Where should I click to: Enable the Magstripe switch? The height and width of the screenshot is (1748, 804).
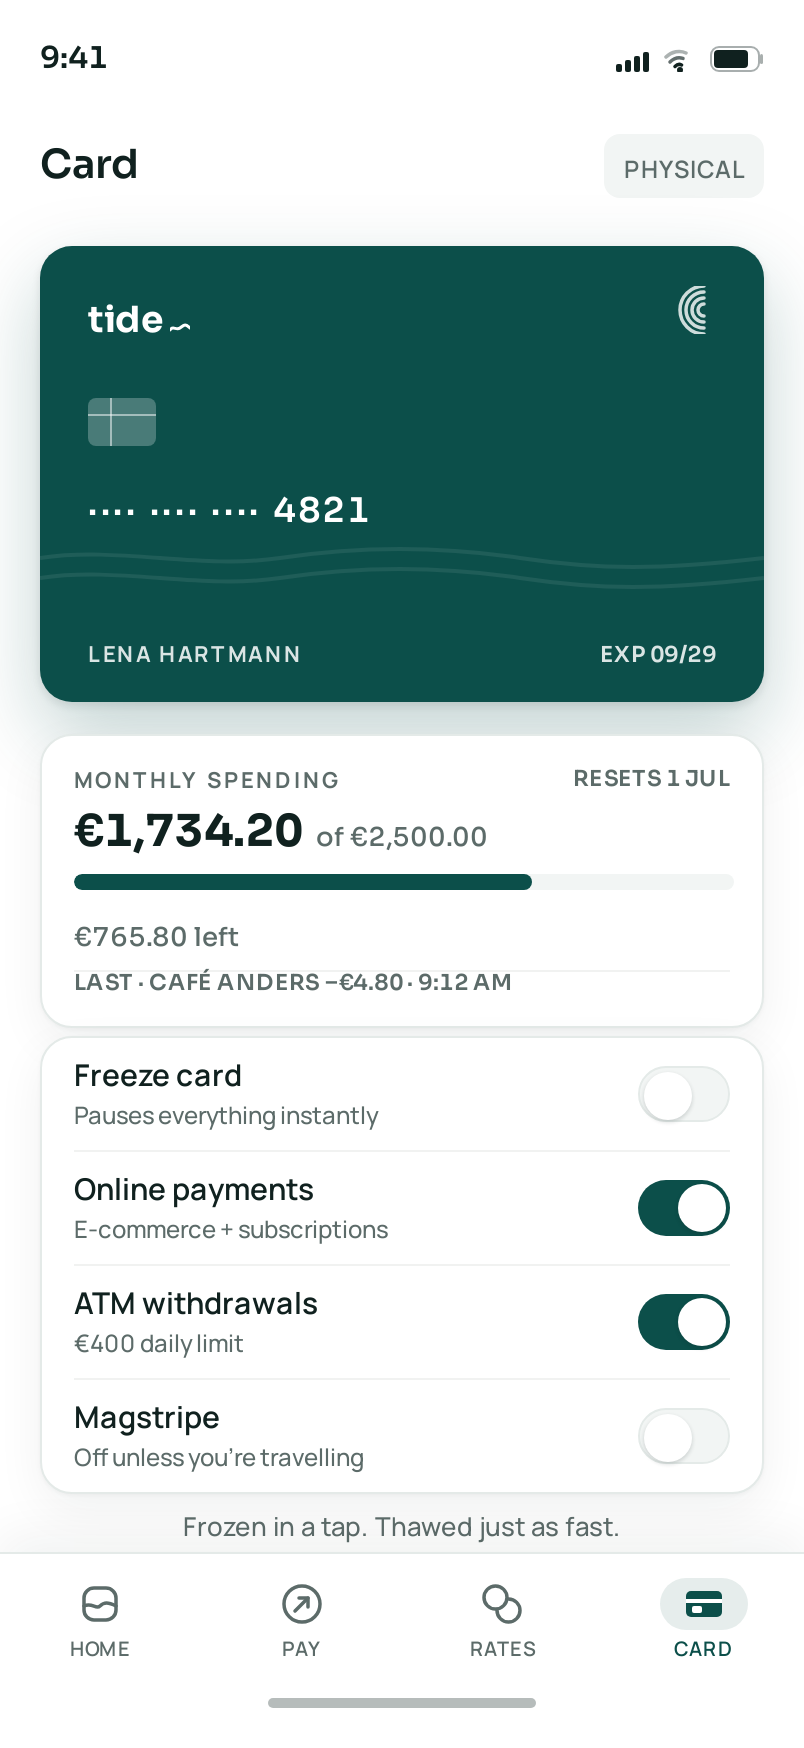tap(684, 1436)
